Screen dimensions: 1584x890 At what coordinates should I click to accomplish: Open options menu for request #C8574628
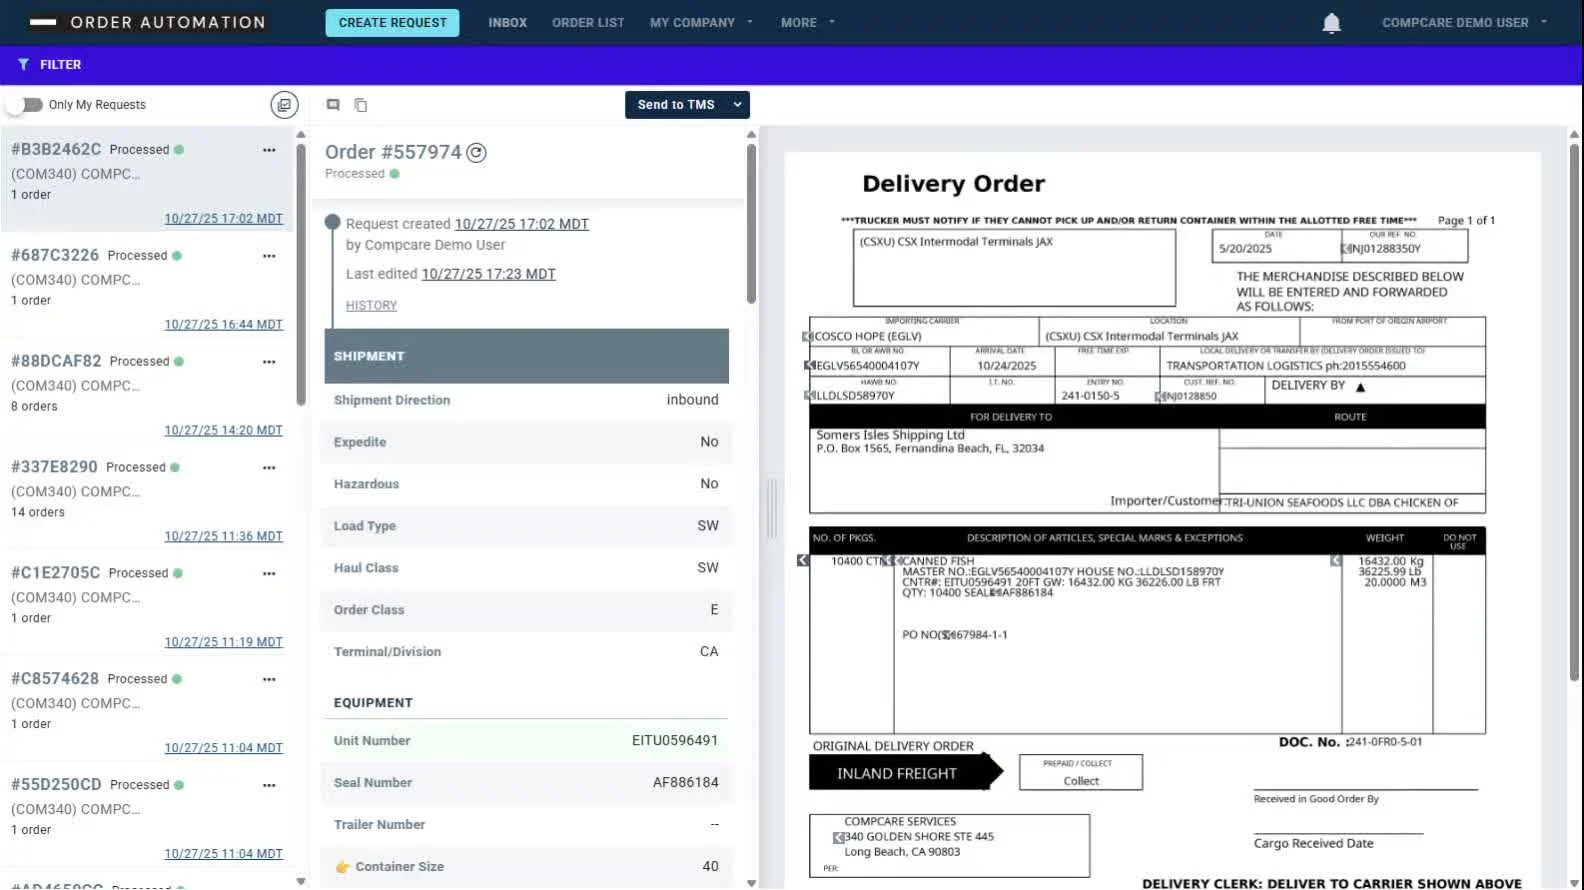click(x=269, y=680)
